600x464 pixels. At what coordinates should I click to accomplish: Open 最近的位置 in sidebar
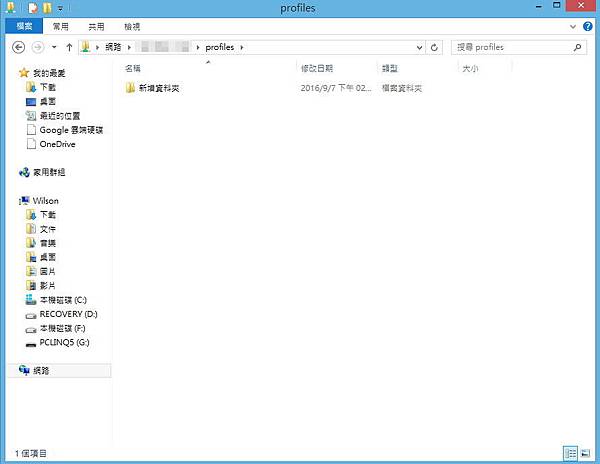click(60, 116)
